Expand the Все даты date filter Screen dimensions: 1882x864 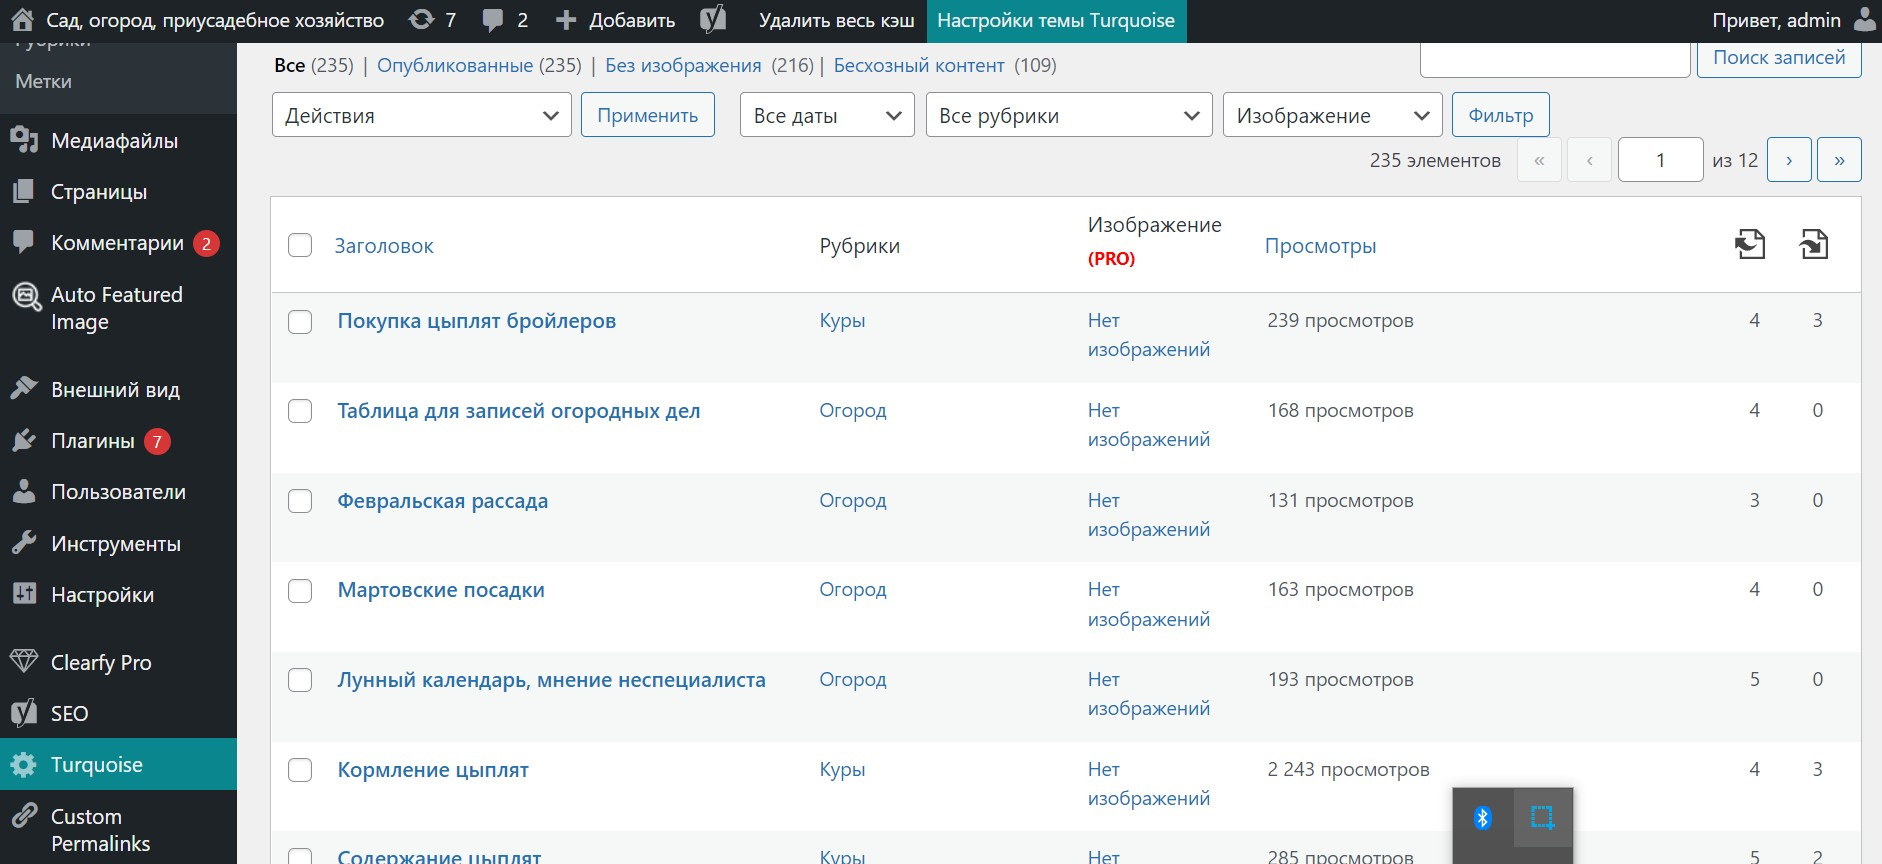[827, 115]
